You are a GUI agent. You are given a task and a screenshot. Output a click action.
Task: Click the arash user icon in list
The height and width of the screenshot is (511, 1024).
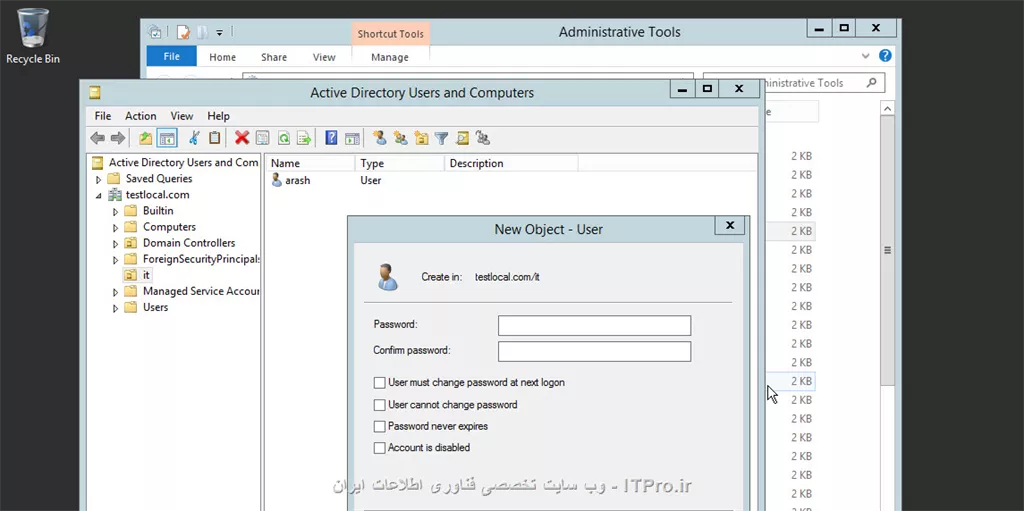[276, 180]
